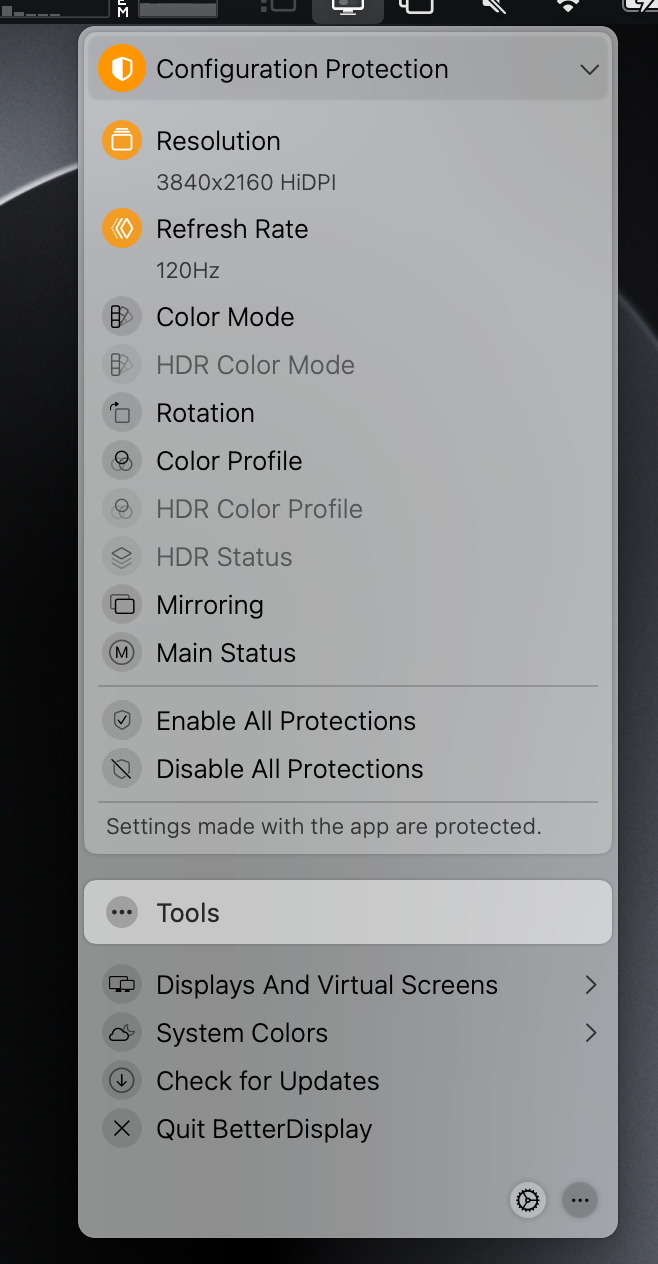
Task: Select the Rotation icon
Action: coord(121,412)
